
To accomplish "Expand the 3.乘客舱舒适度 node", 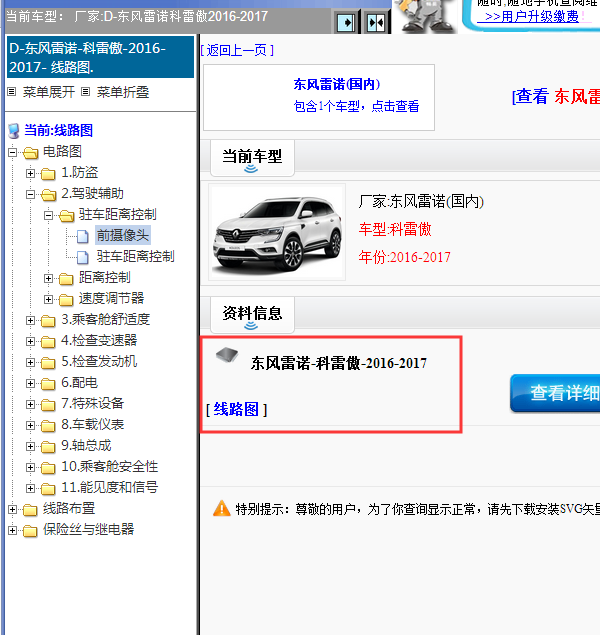I will click(x=30, y=321).
